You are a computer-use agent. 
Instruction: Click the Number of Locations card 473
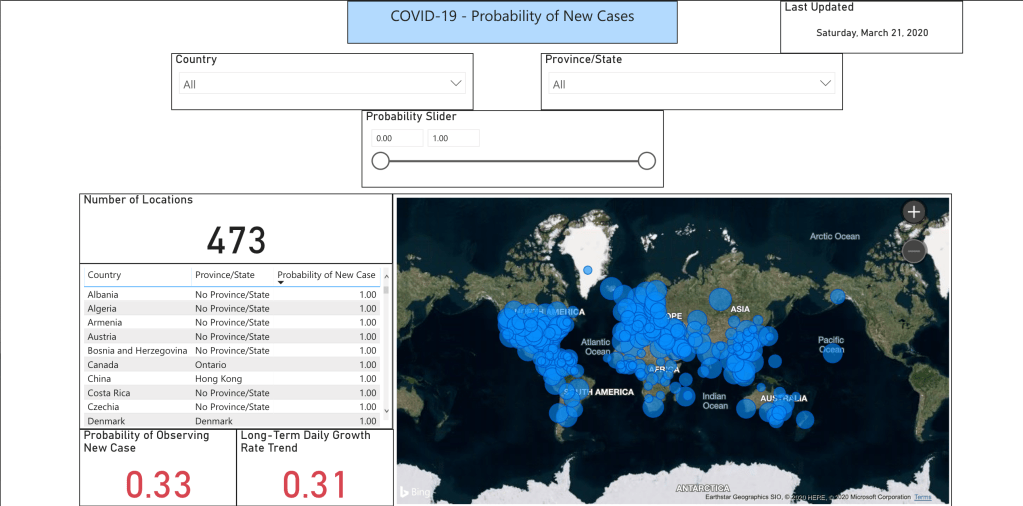point(236,240)
